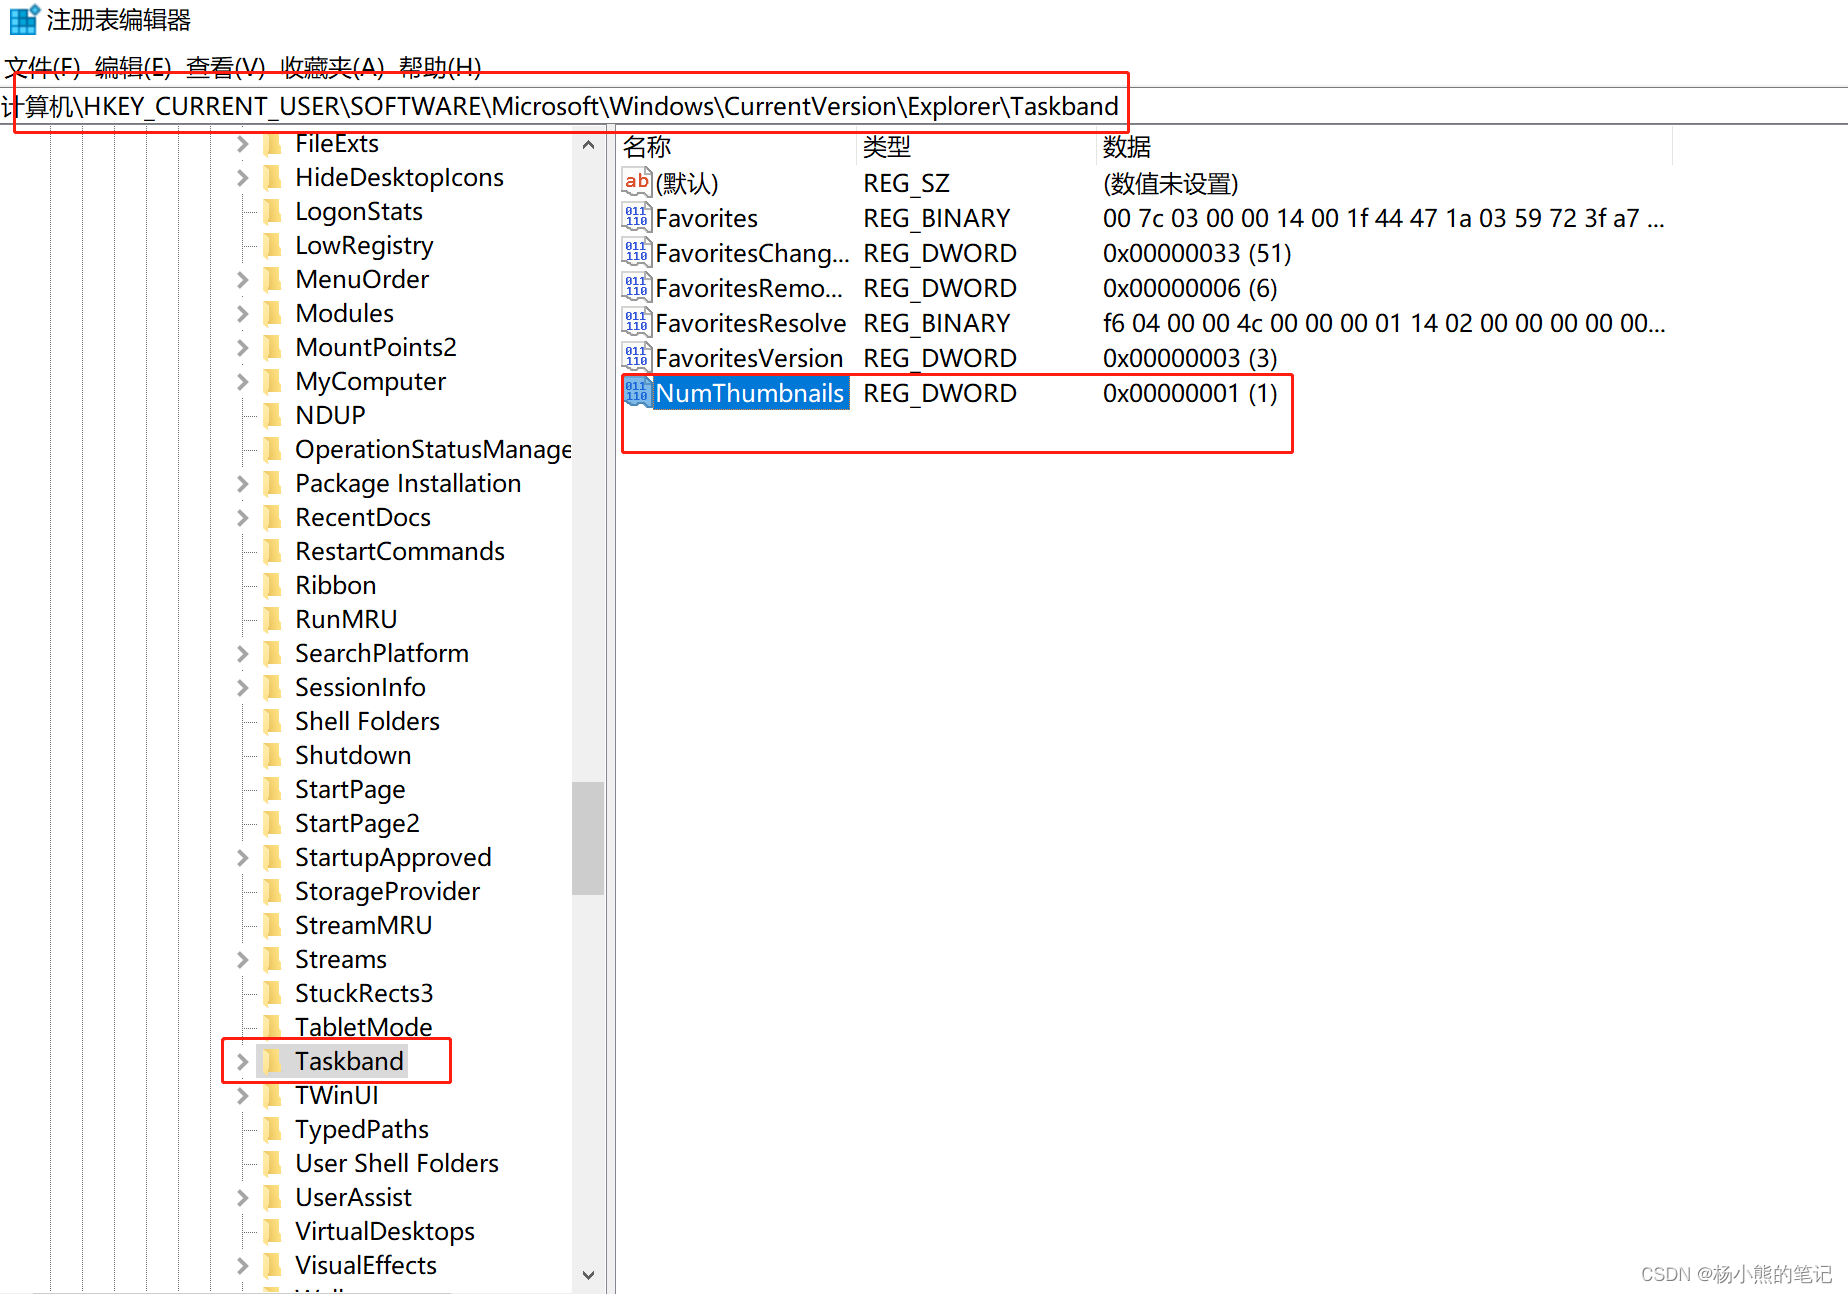Click the folder icon of FileExts

click(272, 144)
